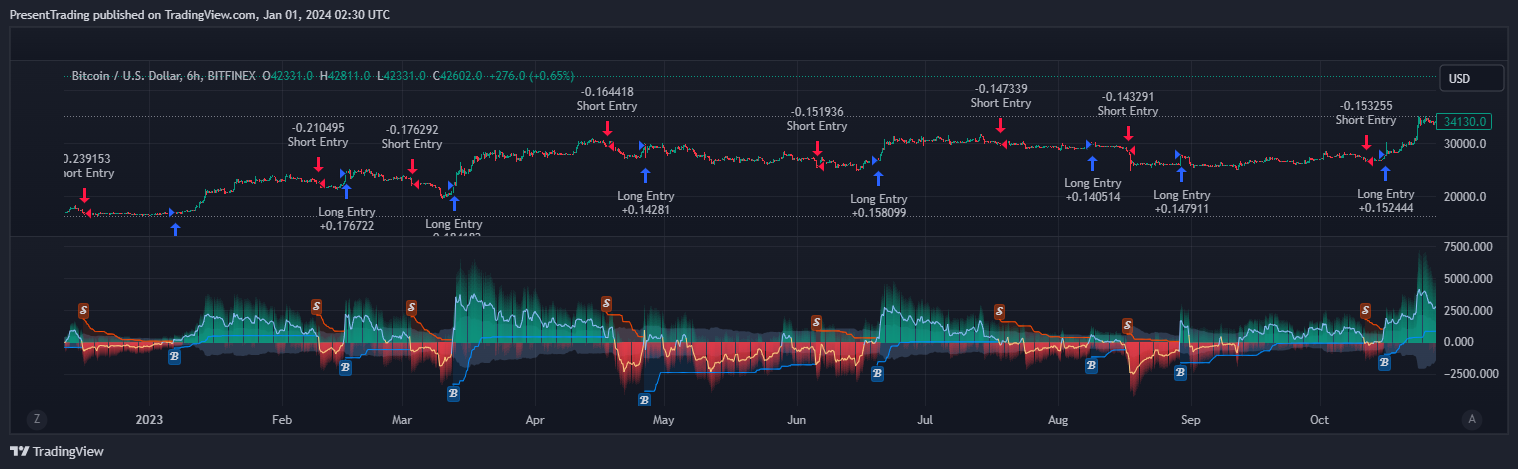Click the 30000.0 price axis label
The image size is (1518, 469).
(1465, 144)
